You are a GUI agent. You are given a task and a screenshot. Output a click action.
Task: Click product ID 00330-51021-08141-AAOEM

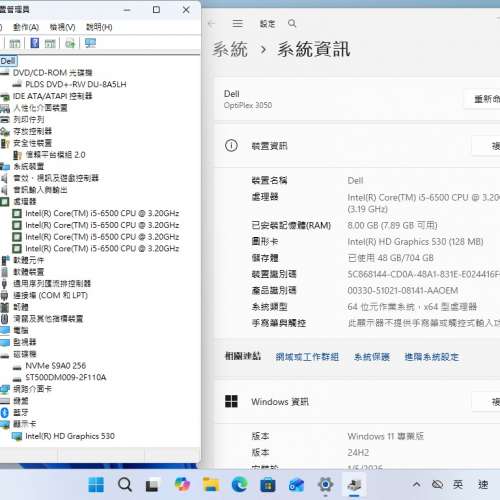pyautogui.click(x=403, y=290)
